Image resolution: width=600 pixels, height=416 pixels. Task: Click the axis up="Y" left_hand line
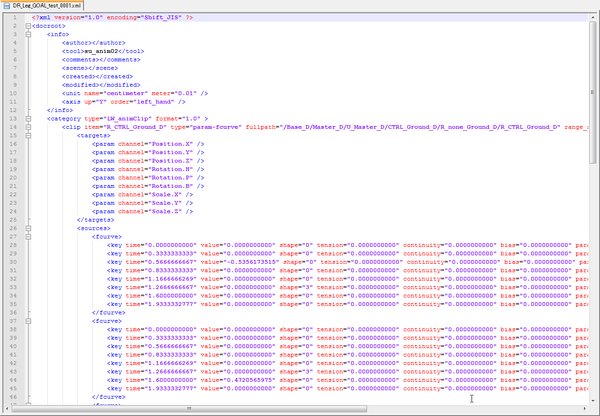[124, 102]
